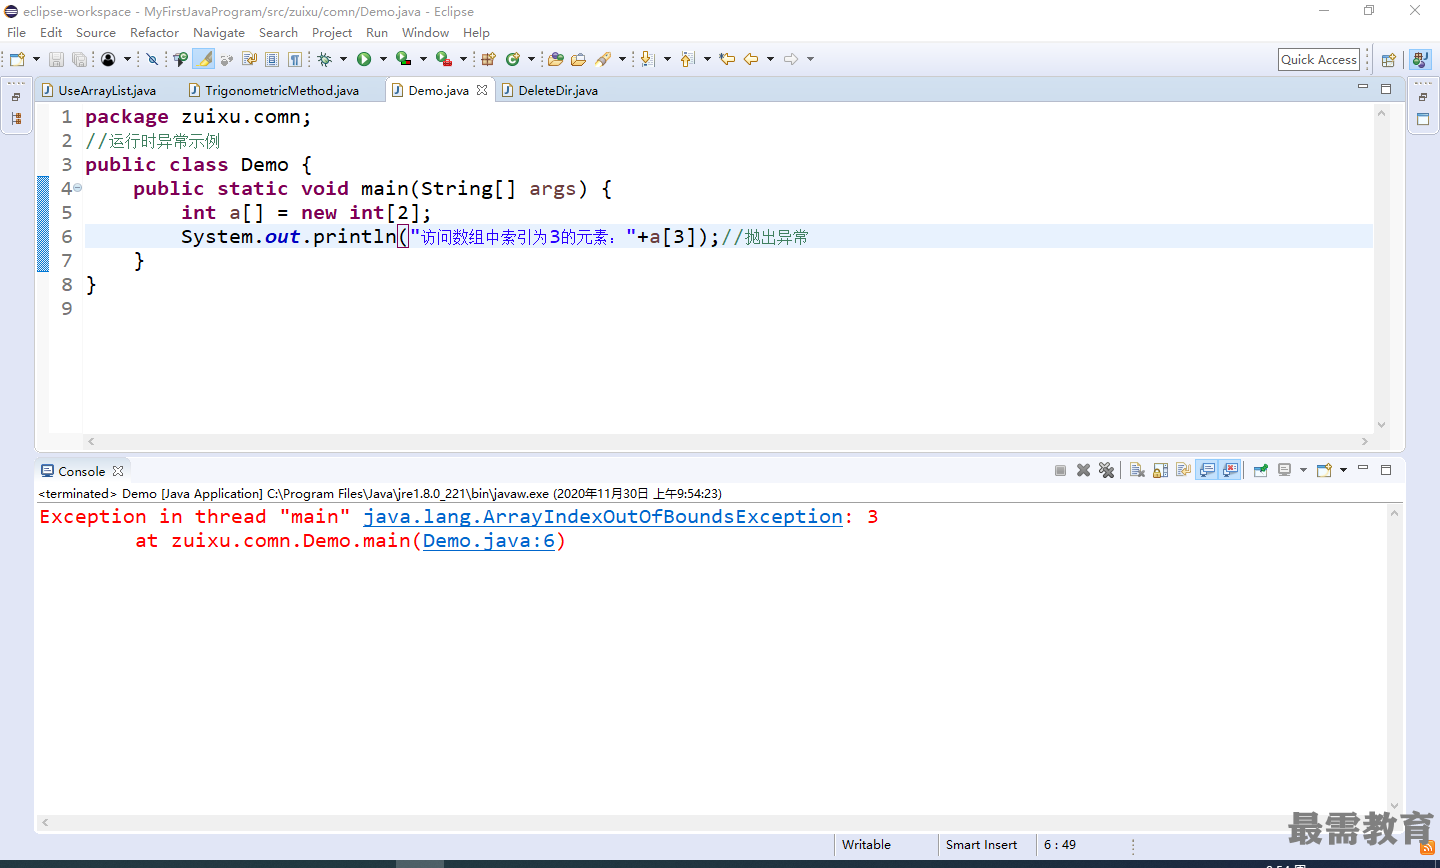Collapse the main method fold marker

click(78, 188)
